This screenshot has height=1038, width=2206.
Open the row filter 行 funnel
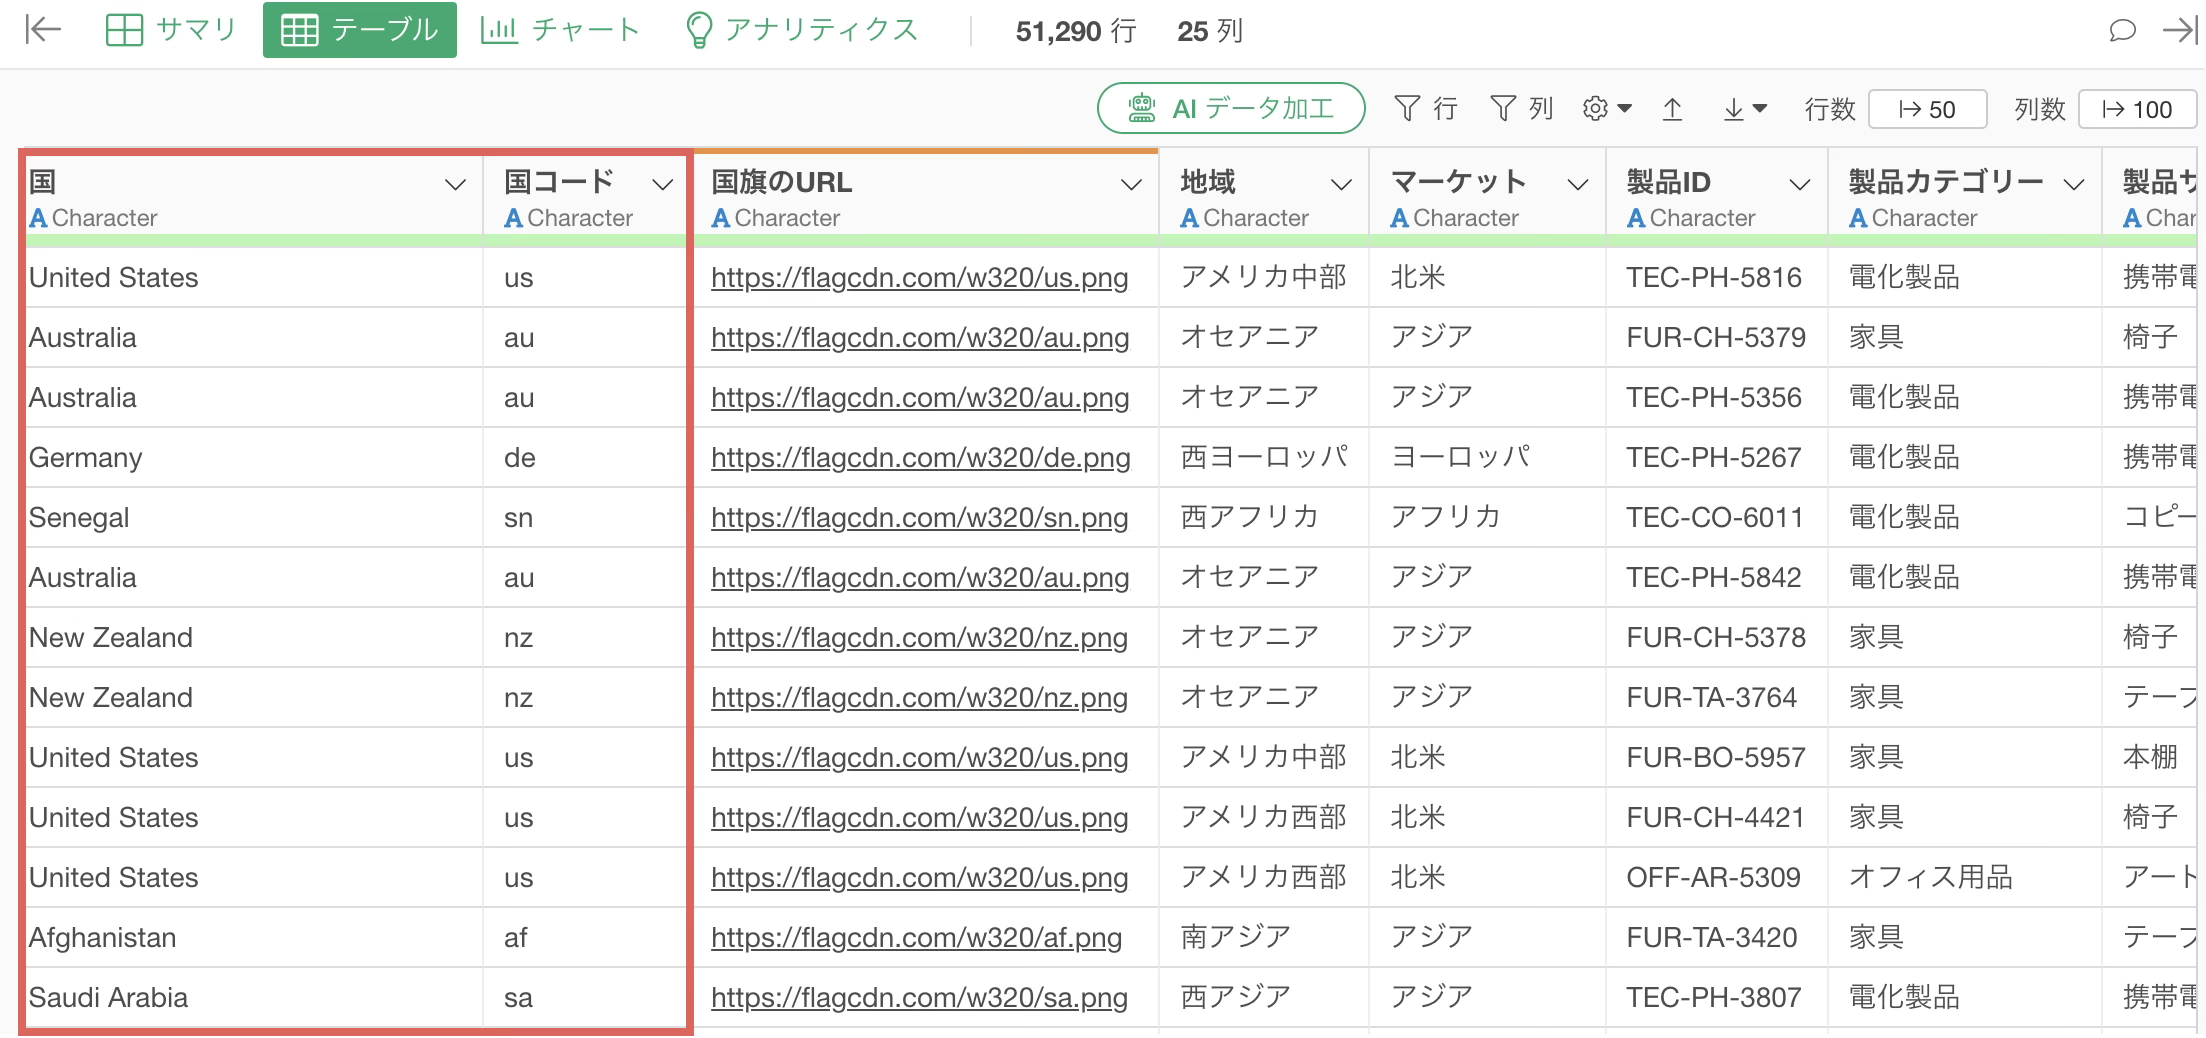tap(1426, 108)
